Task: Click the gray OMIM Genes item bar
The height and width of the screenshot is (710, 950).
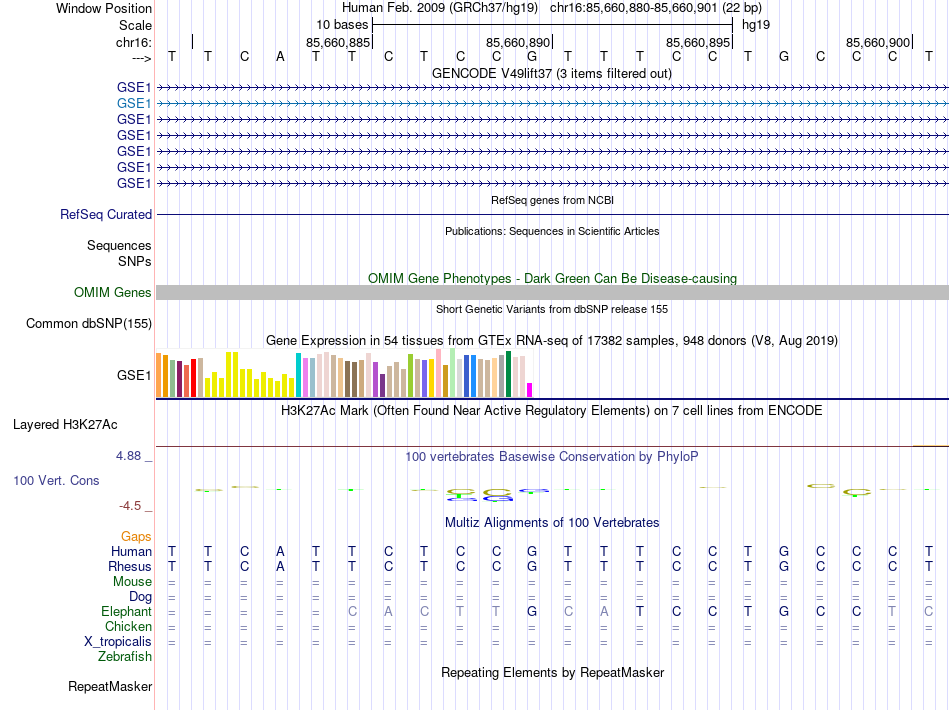Action: 552,292
